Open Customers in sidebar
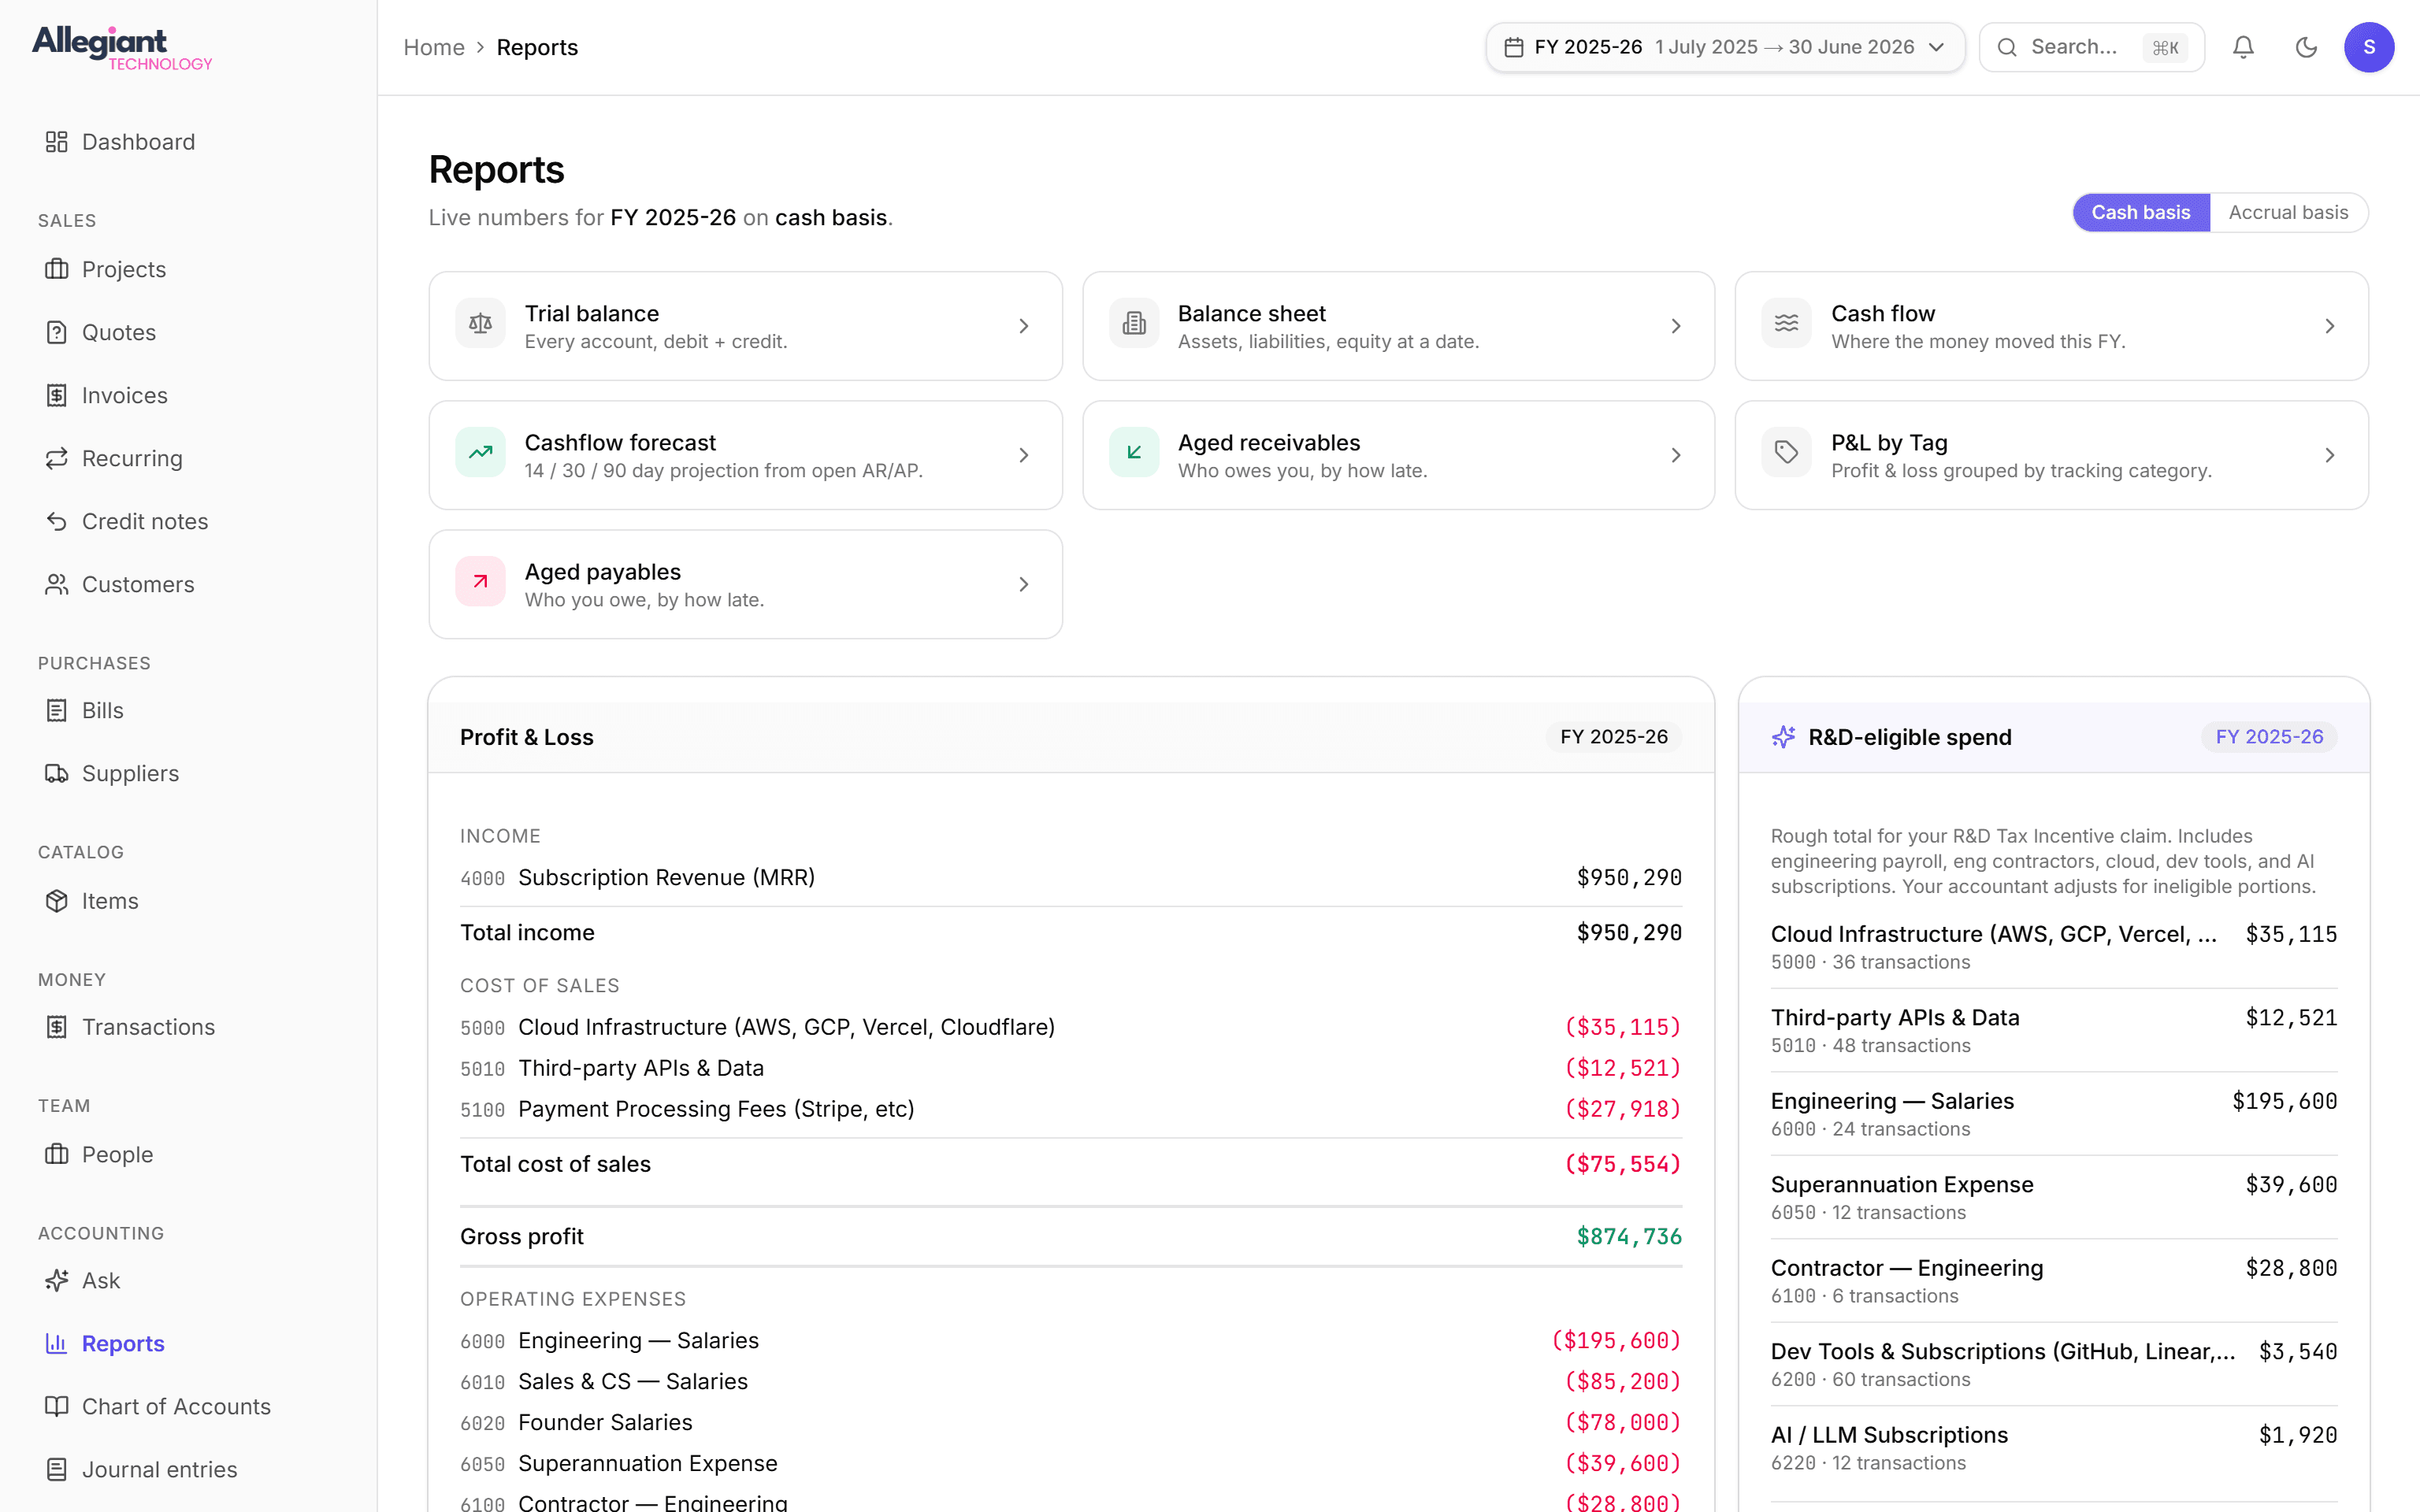 tap(188, 584)
